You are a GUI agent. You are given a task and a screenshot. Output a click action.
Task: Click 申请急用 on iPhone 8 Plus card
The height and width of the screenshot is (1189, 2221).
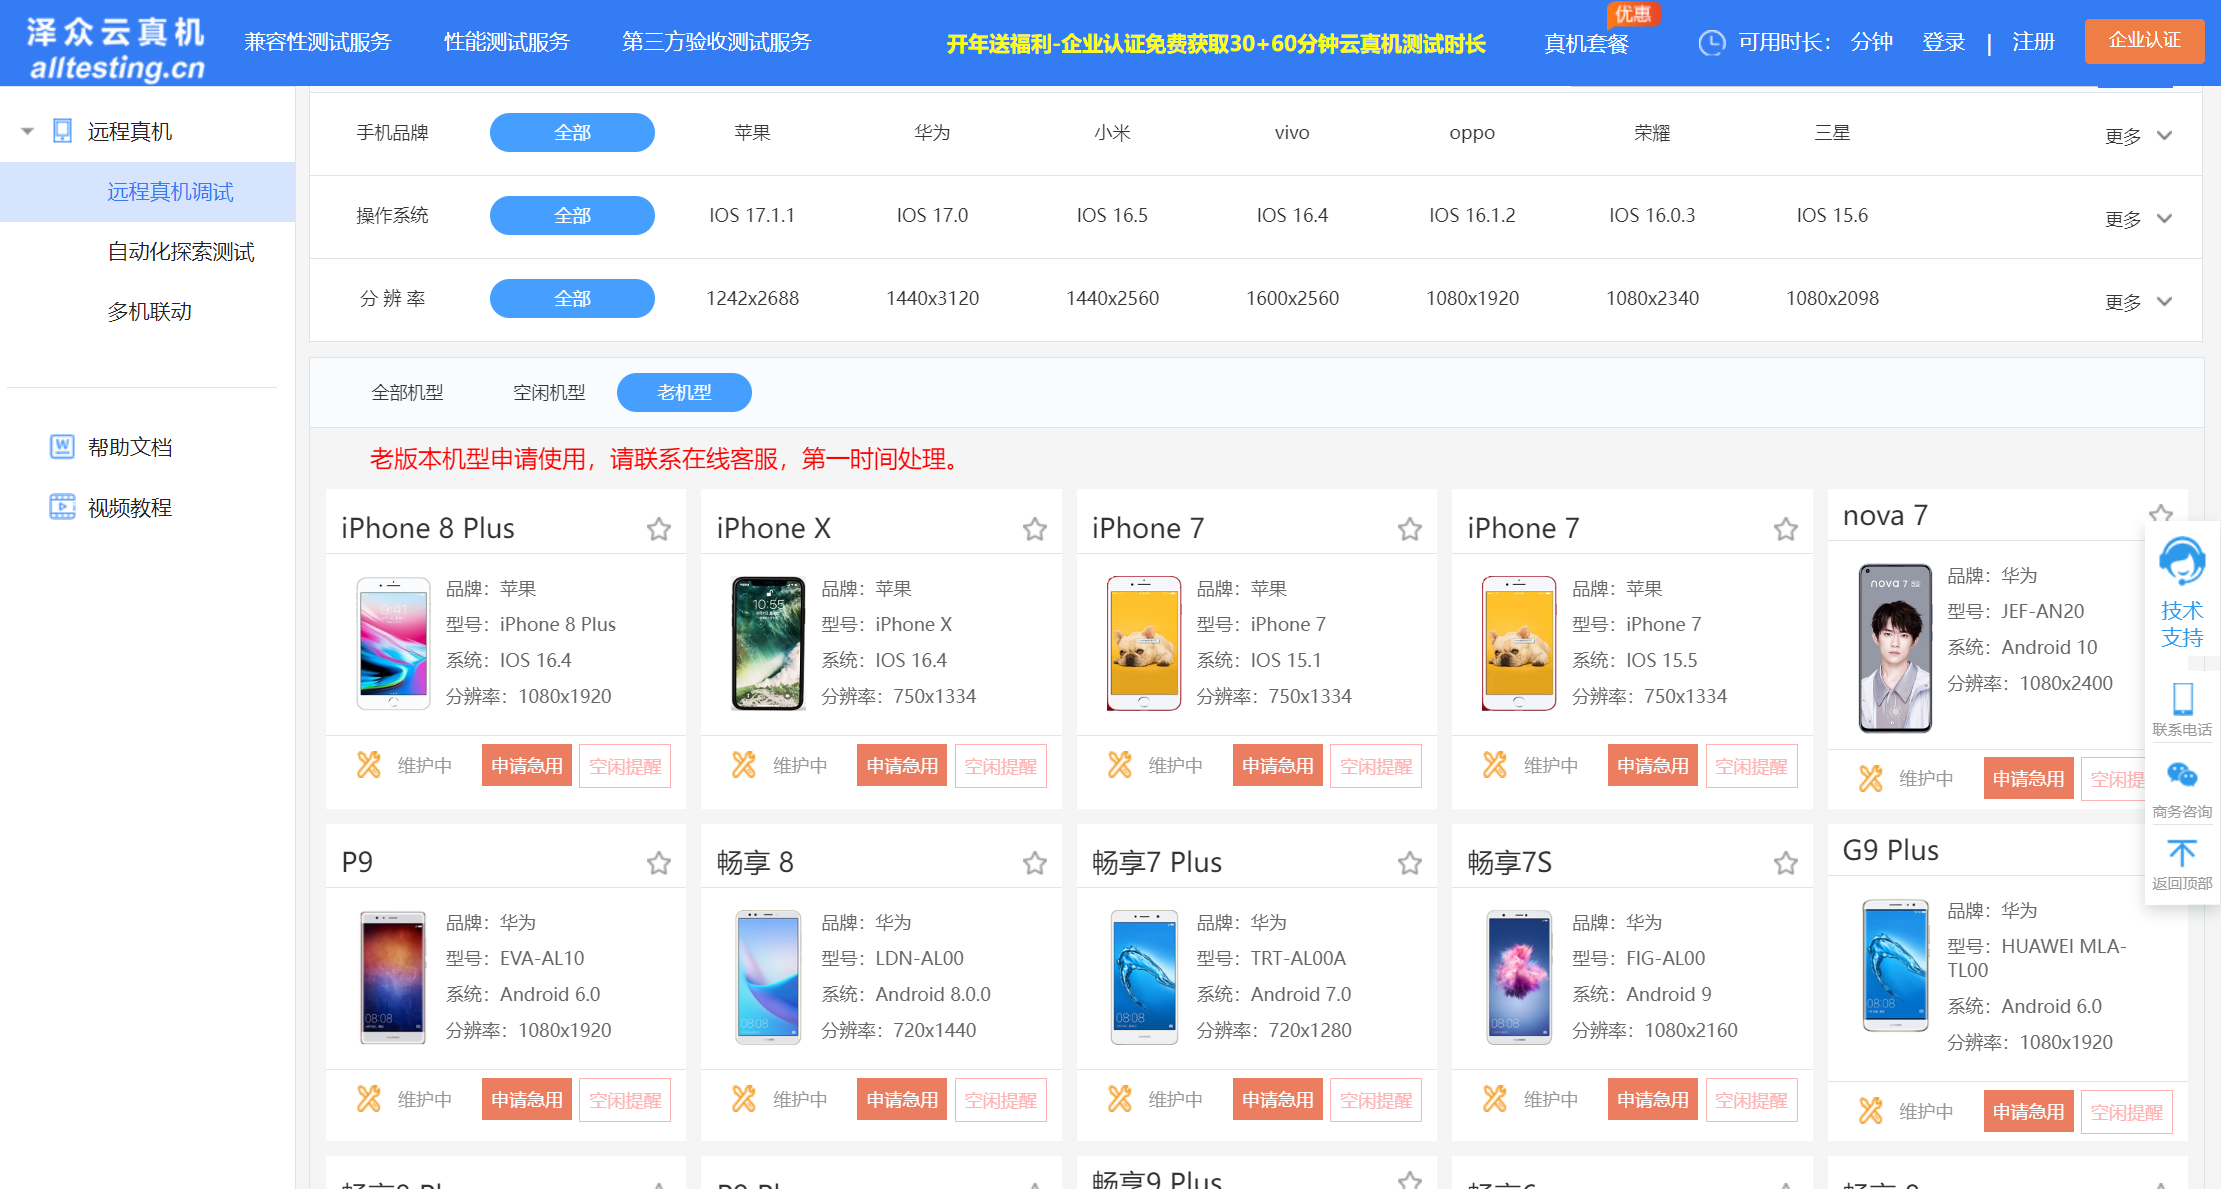[x=526, y=766]
